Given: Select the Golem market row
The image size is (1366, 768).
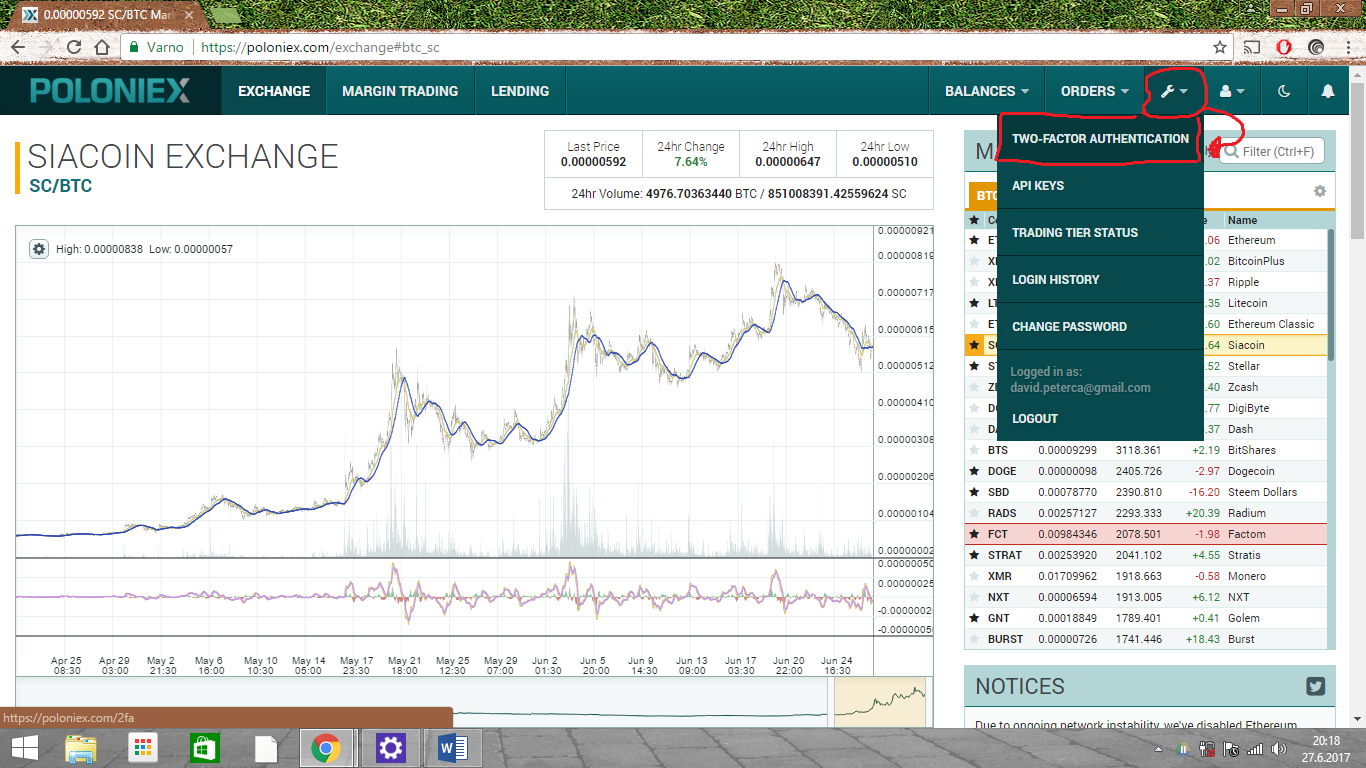Looking at the screenshot, I should (x=1146, y=618).
